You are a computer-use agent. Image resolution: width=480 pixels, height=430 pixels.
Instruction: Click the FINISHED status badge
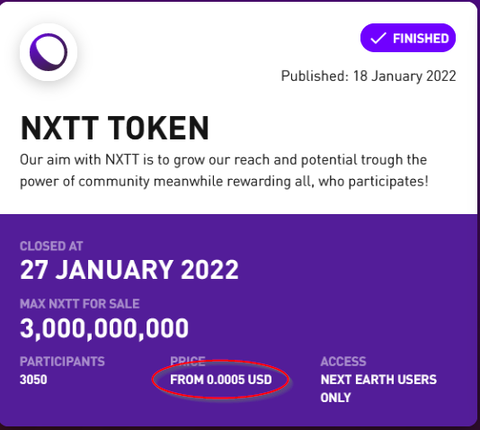(408, 38)
